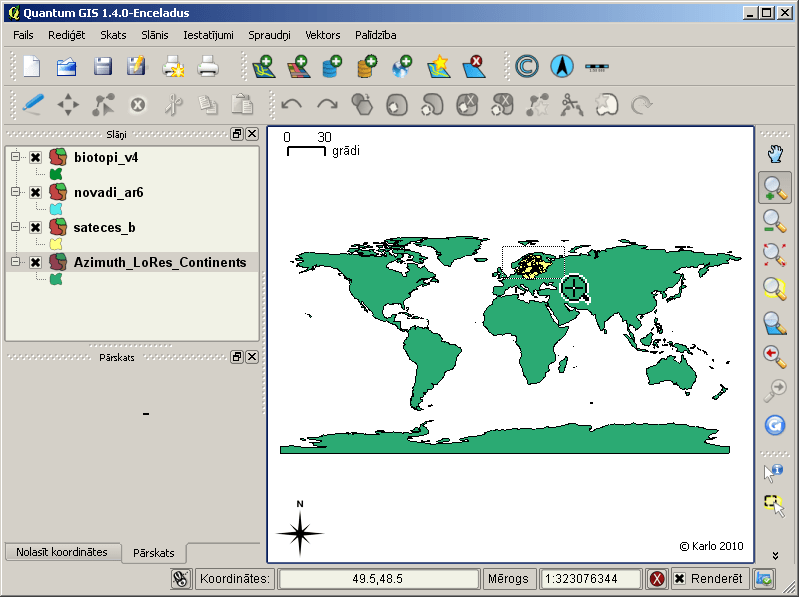Select the Zoom Out magnifier tool

point(775,222)
